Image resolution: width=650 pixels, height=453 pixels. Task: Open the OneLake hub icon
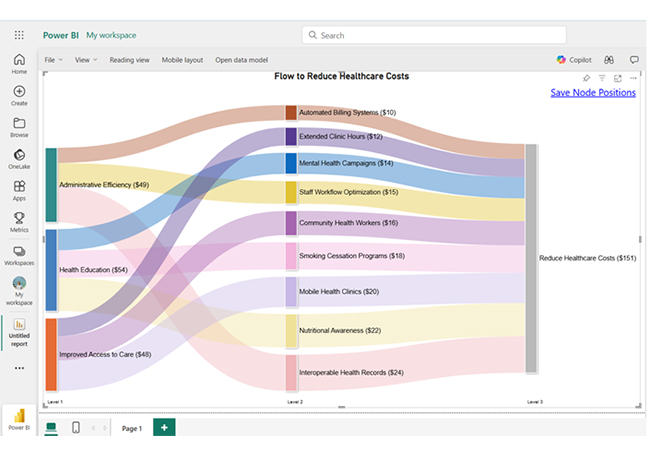pos(19,158)
